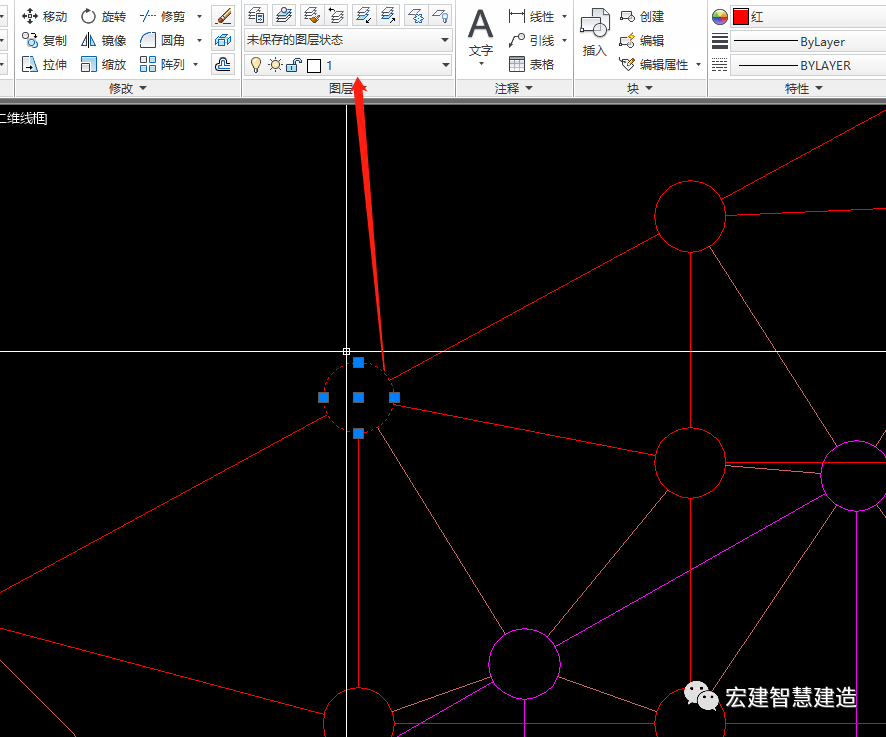Click layer 1 white color swatch

click(314, 66)
